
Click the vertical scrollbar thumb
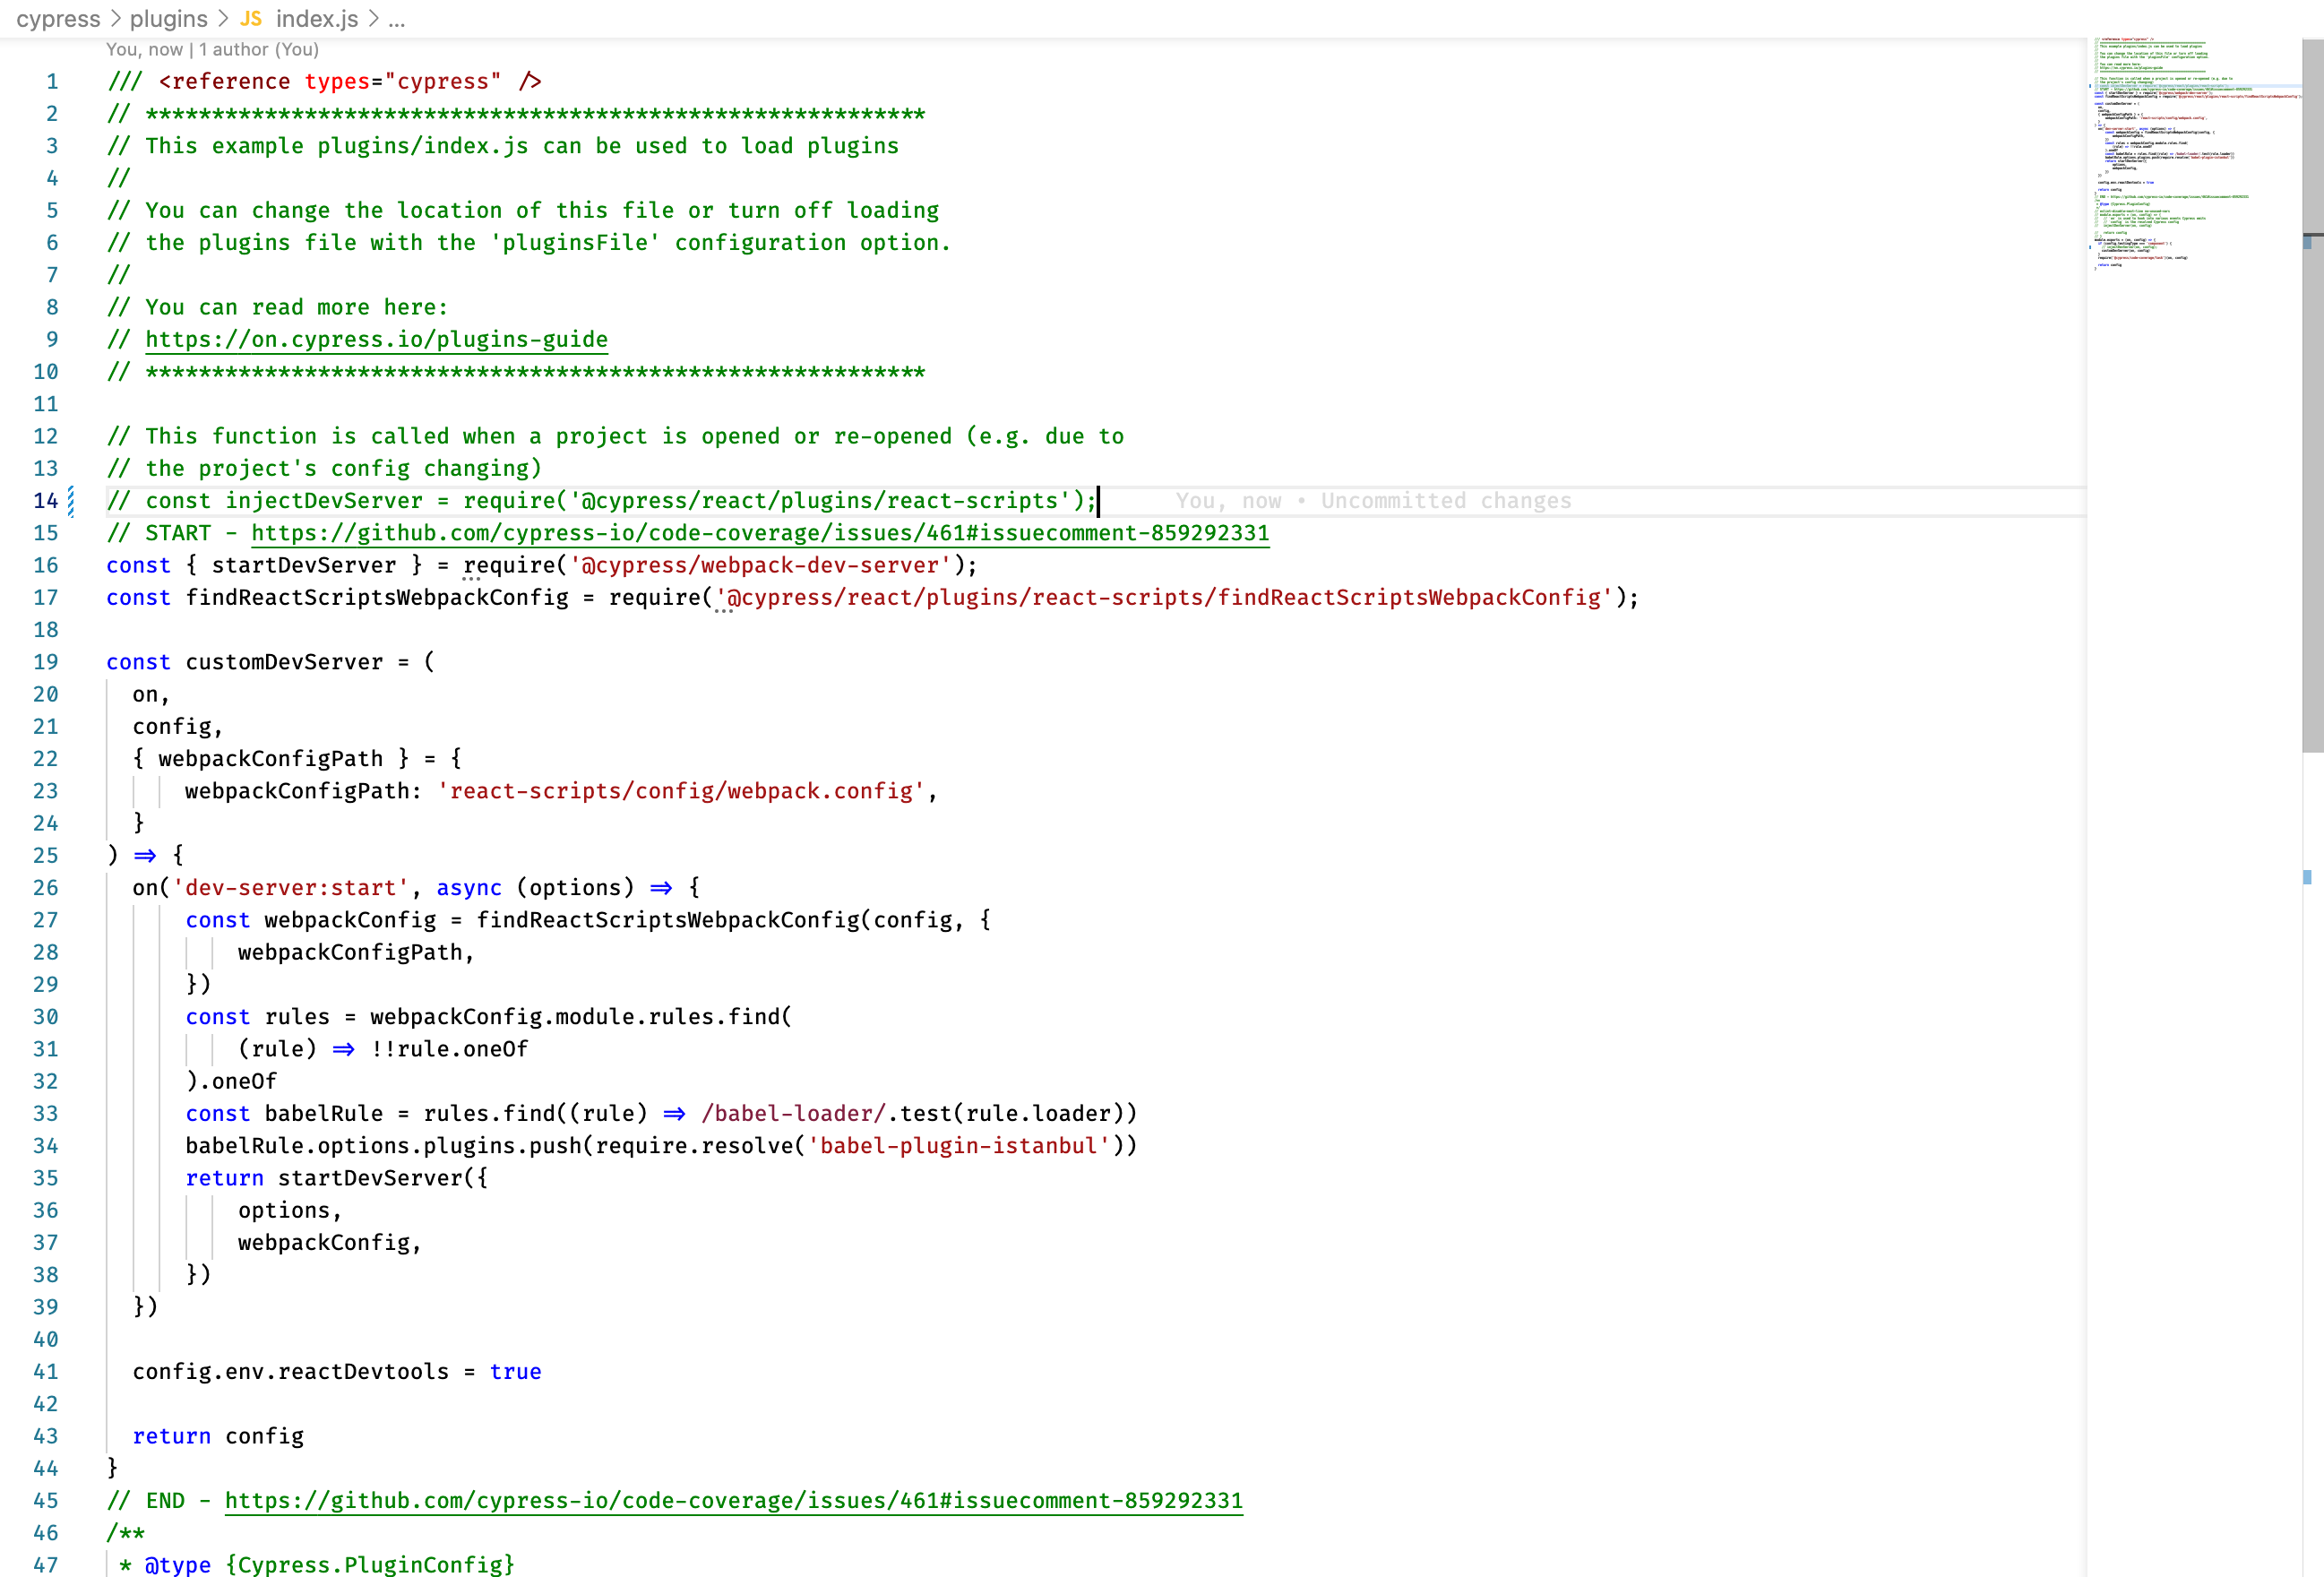[x=2312, y=395]
